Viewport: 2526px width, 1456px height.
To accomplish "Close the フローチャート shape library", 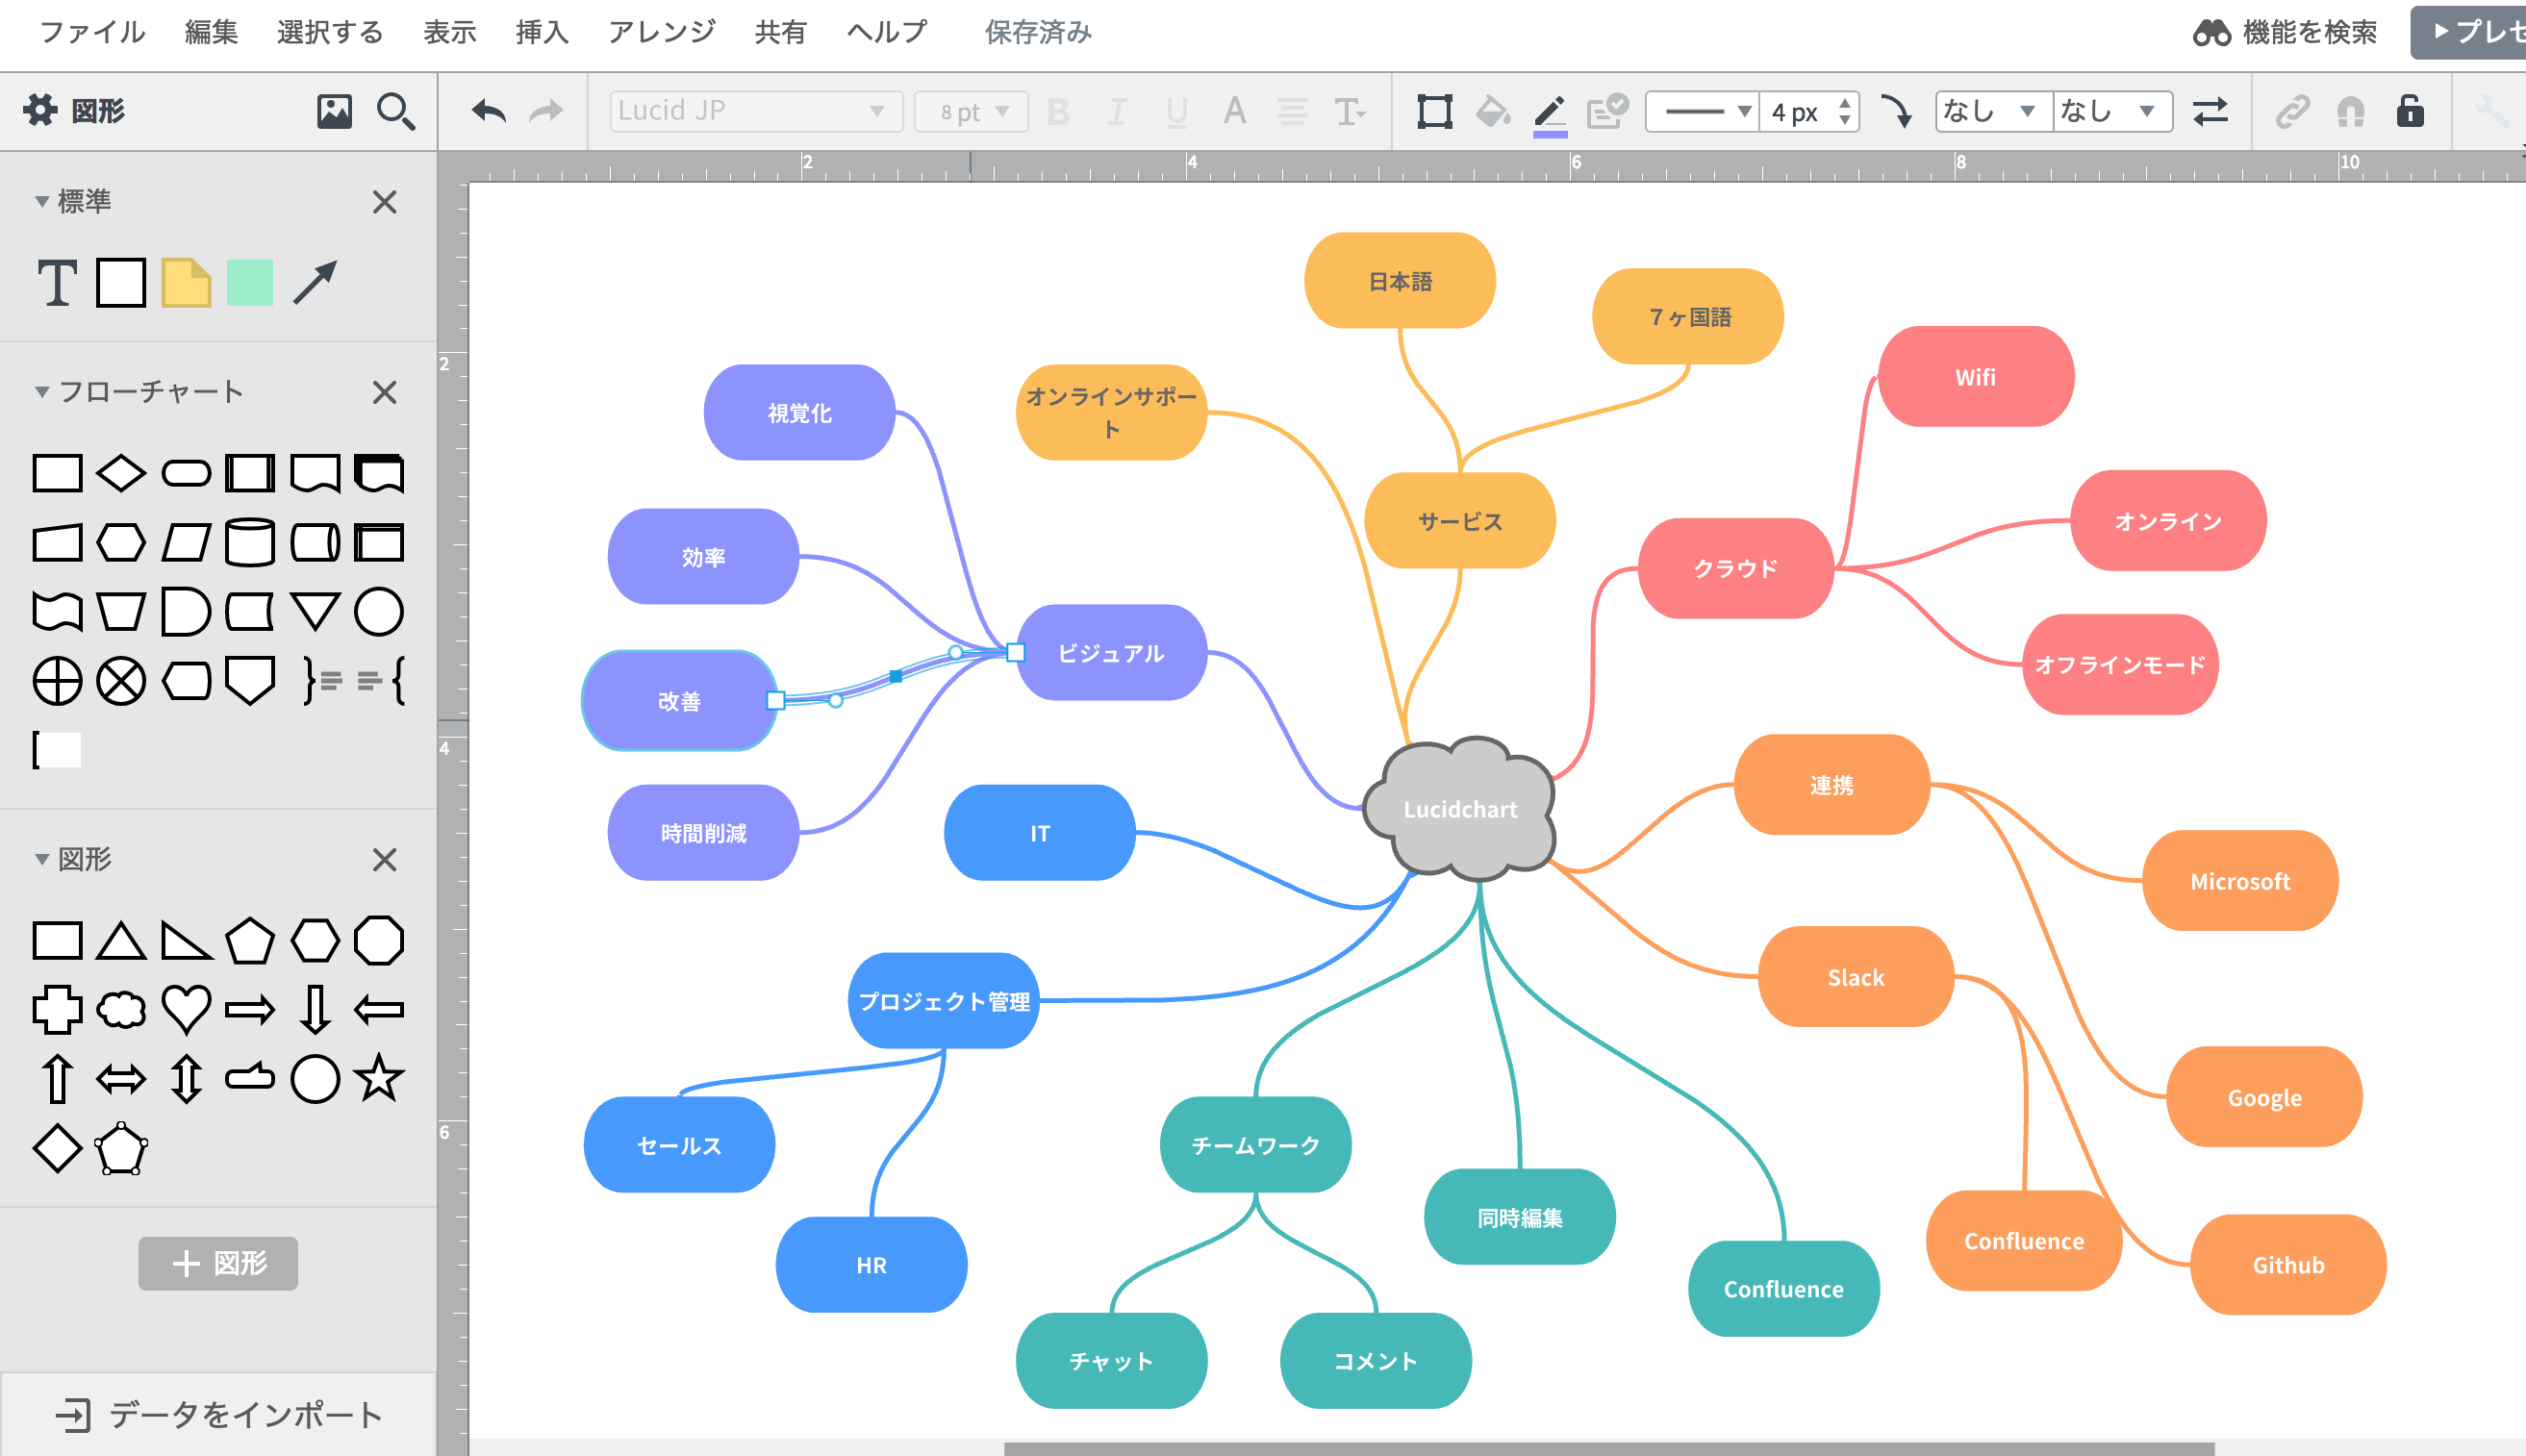I will point(384,392).
